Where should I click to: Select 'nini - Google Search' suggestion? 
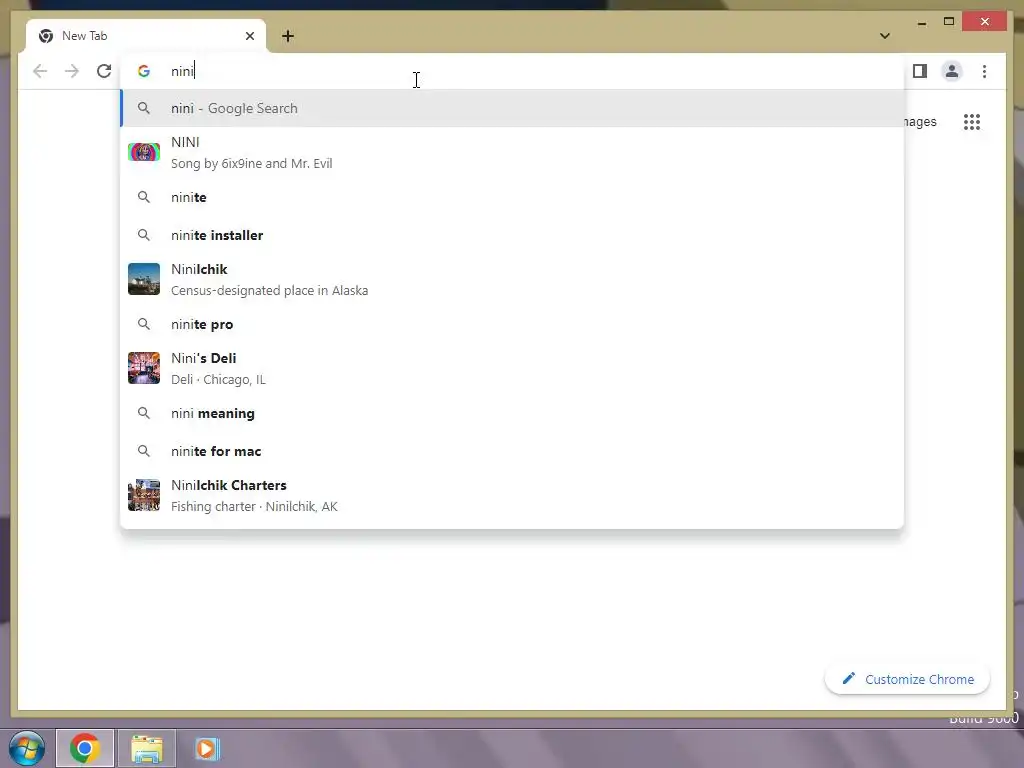pos(513,108)
